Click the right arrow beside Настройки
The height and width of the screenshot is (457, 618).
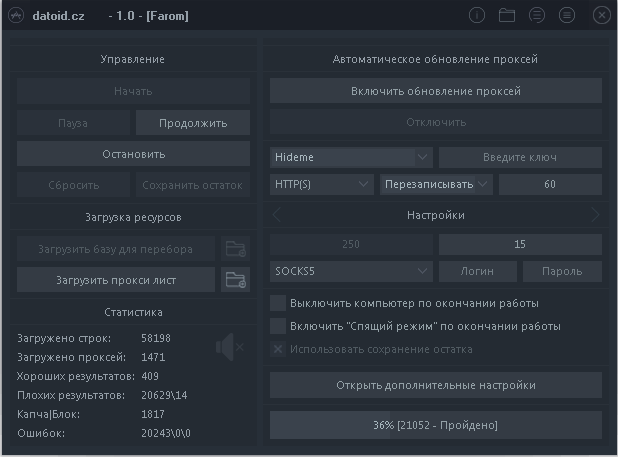(x=595, y=215)
